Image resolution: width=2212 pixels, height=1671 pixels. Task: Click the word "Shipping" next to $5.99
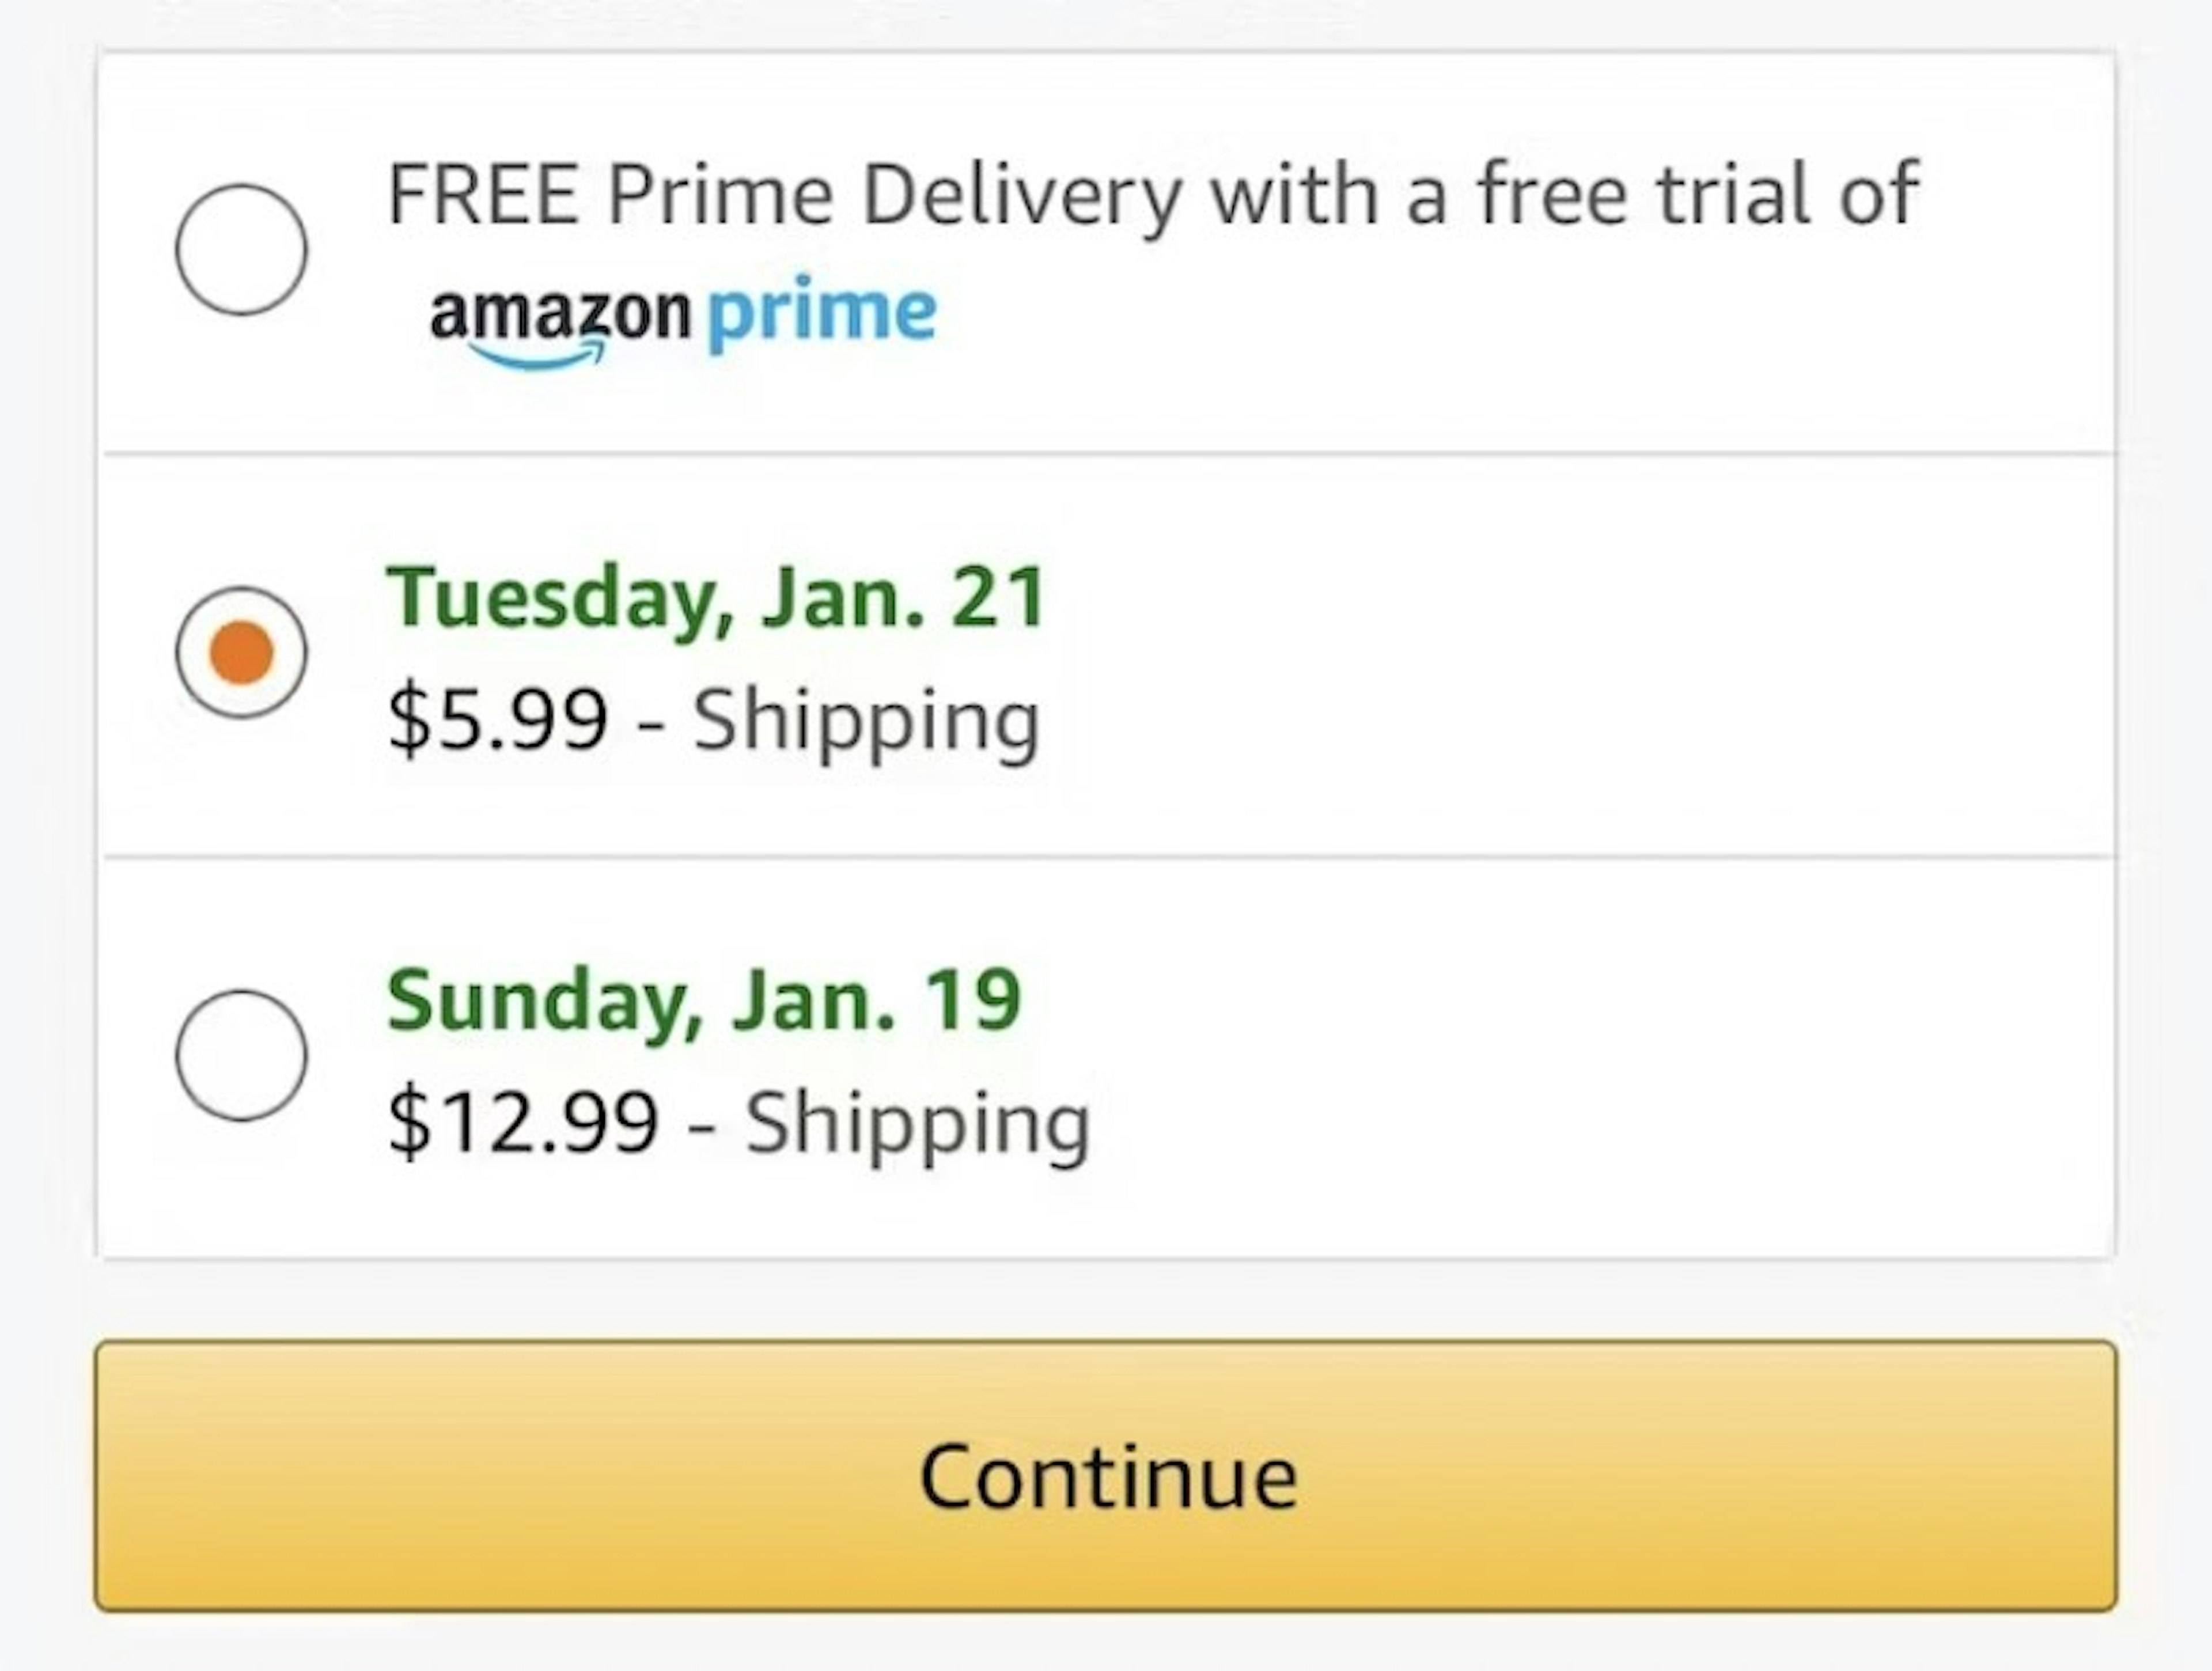tap(866, 722)
